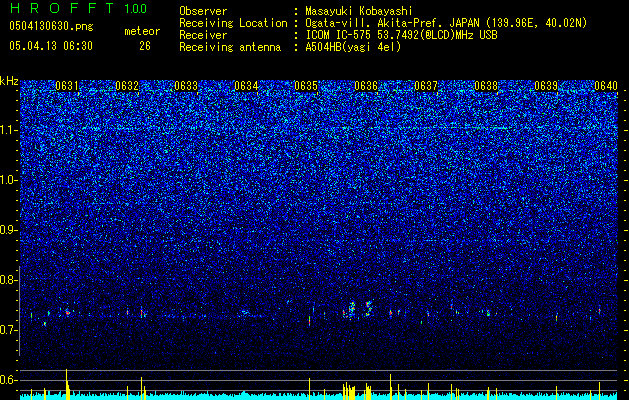Click the 0.7 frequency axis label

[x=9, y=330]
